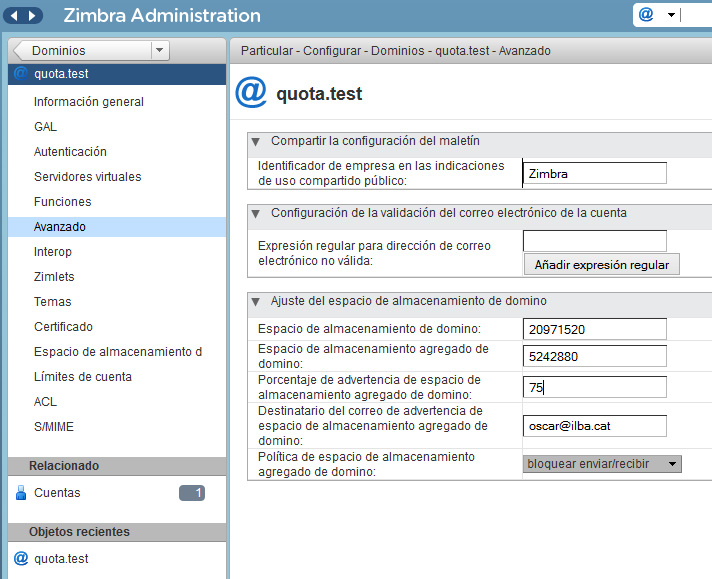
Task: Open Servidores virtuales section
Action: pos(88,177)
